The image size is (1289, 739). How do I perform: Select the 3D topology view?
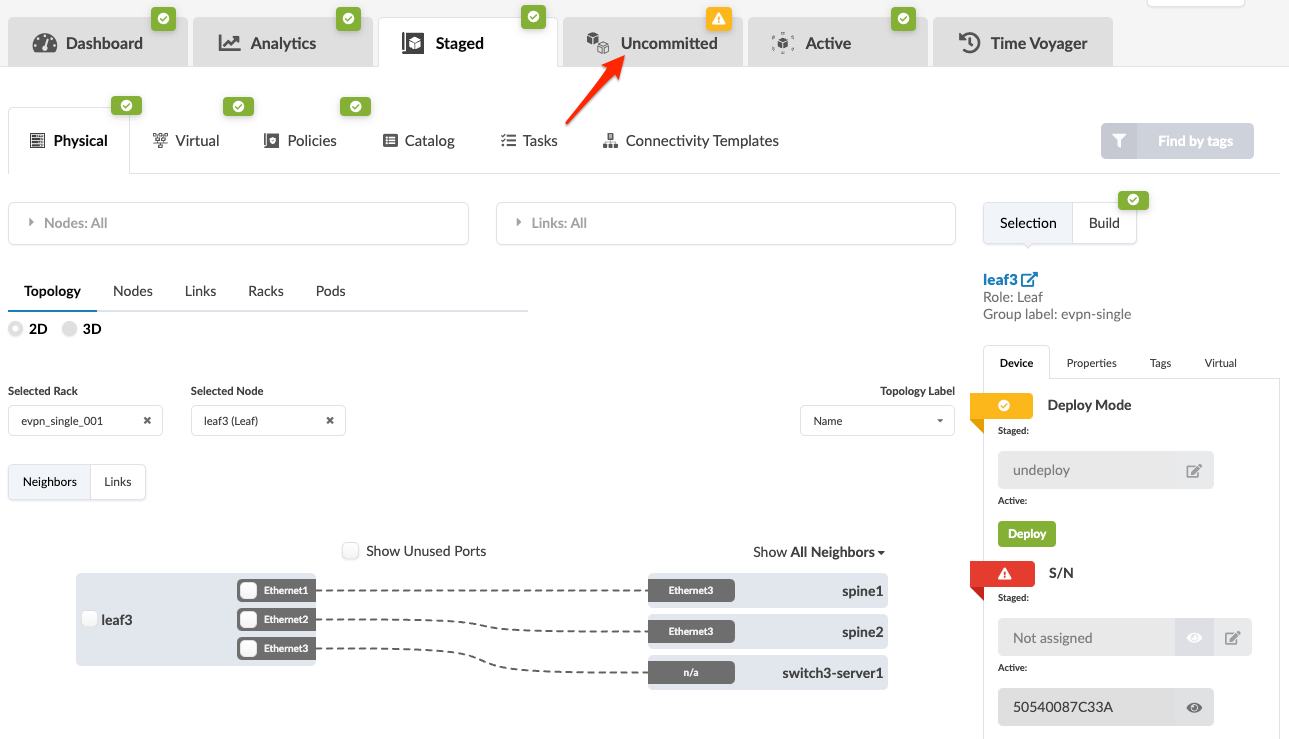pyautogui.click(x=70, y=329)
